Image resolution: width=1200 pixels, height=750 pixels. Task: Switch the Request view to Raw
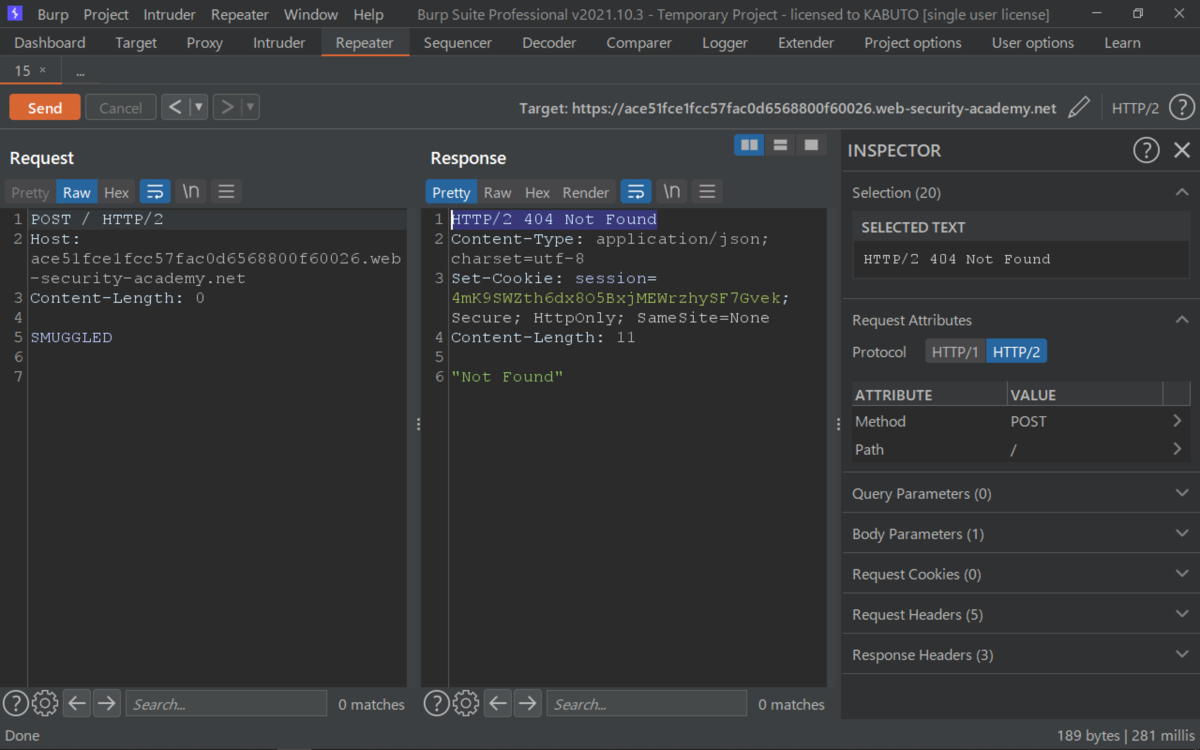coord(76,192)
